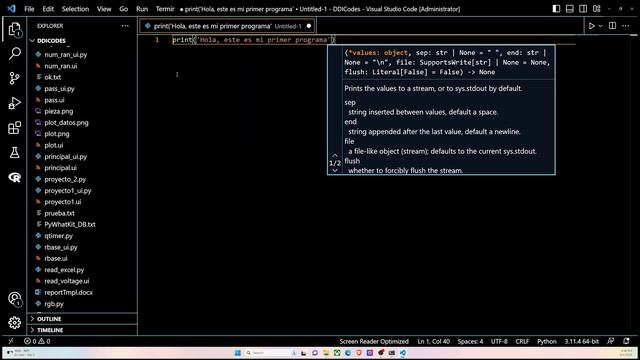Change indentation via Spaces: 4

click(x=470, y=341)
